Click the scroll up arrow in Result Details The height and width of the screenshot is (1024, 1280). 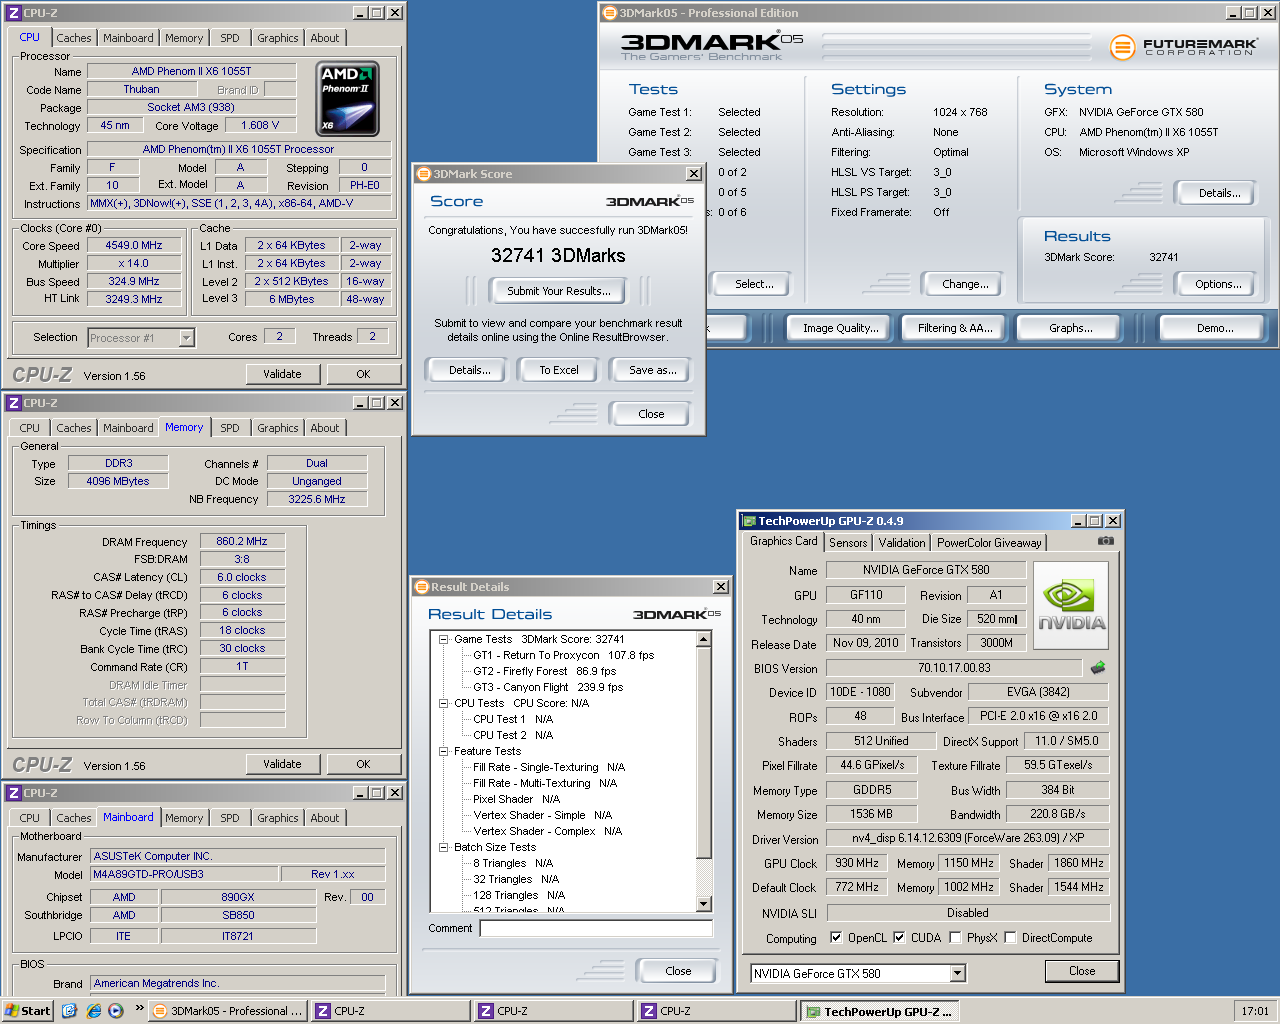click(703, 639)
